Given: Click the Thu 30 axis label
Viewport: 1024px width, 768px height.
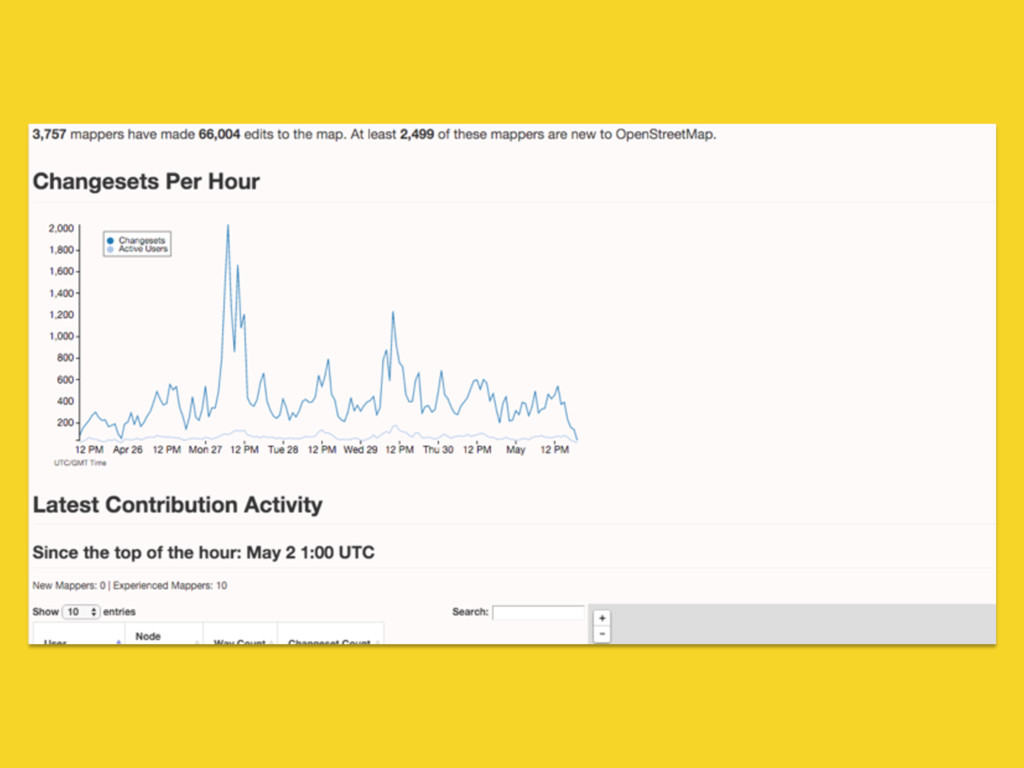Looking at the screenshot, I should [438, 449].
